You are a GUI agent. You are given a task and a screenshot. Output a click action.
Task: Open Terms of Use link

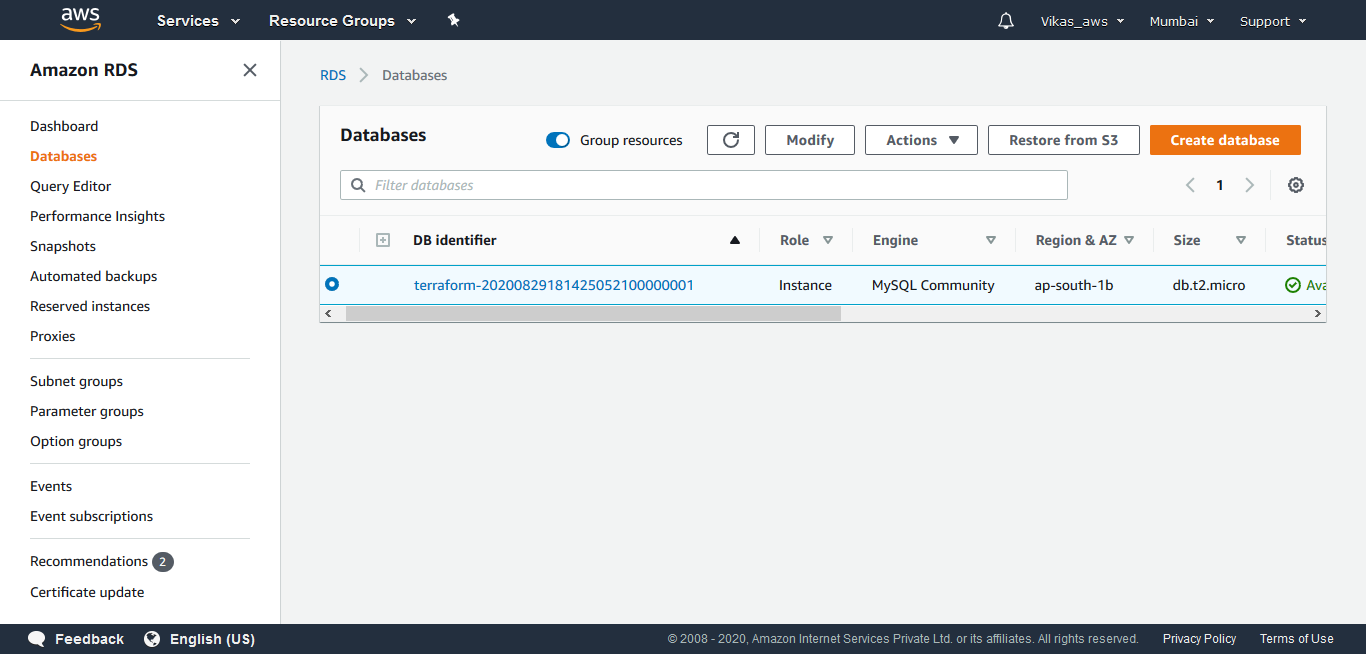point(1296,639)
